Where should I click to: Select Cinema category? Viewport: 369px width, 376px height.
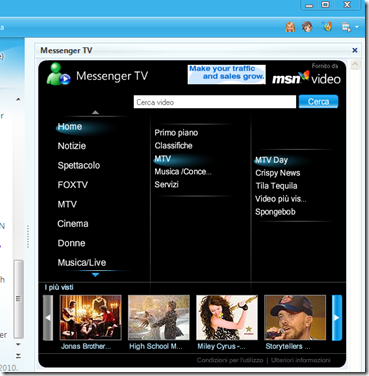73,224
